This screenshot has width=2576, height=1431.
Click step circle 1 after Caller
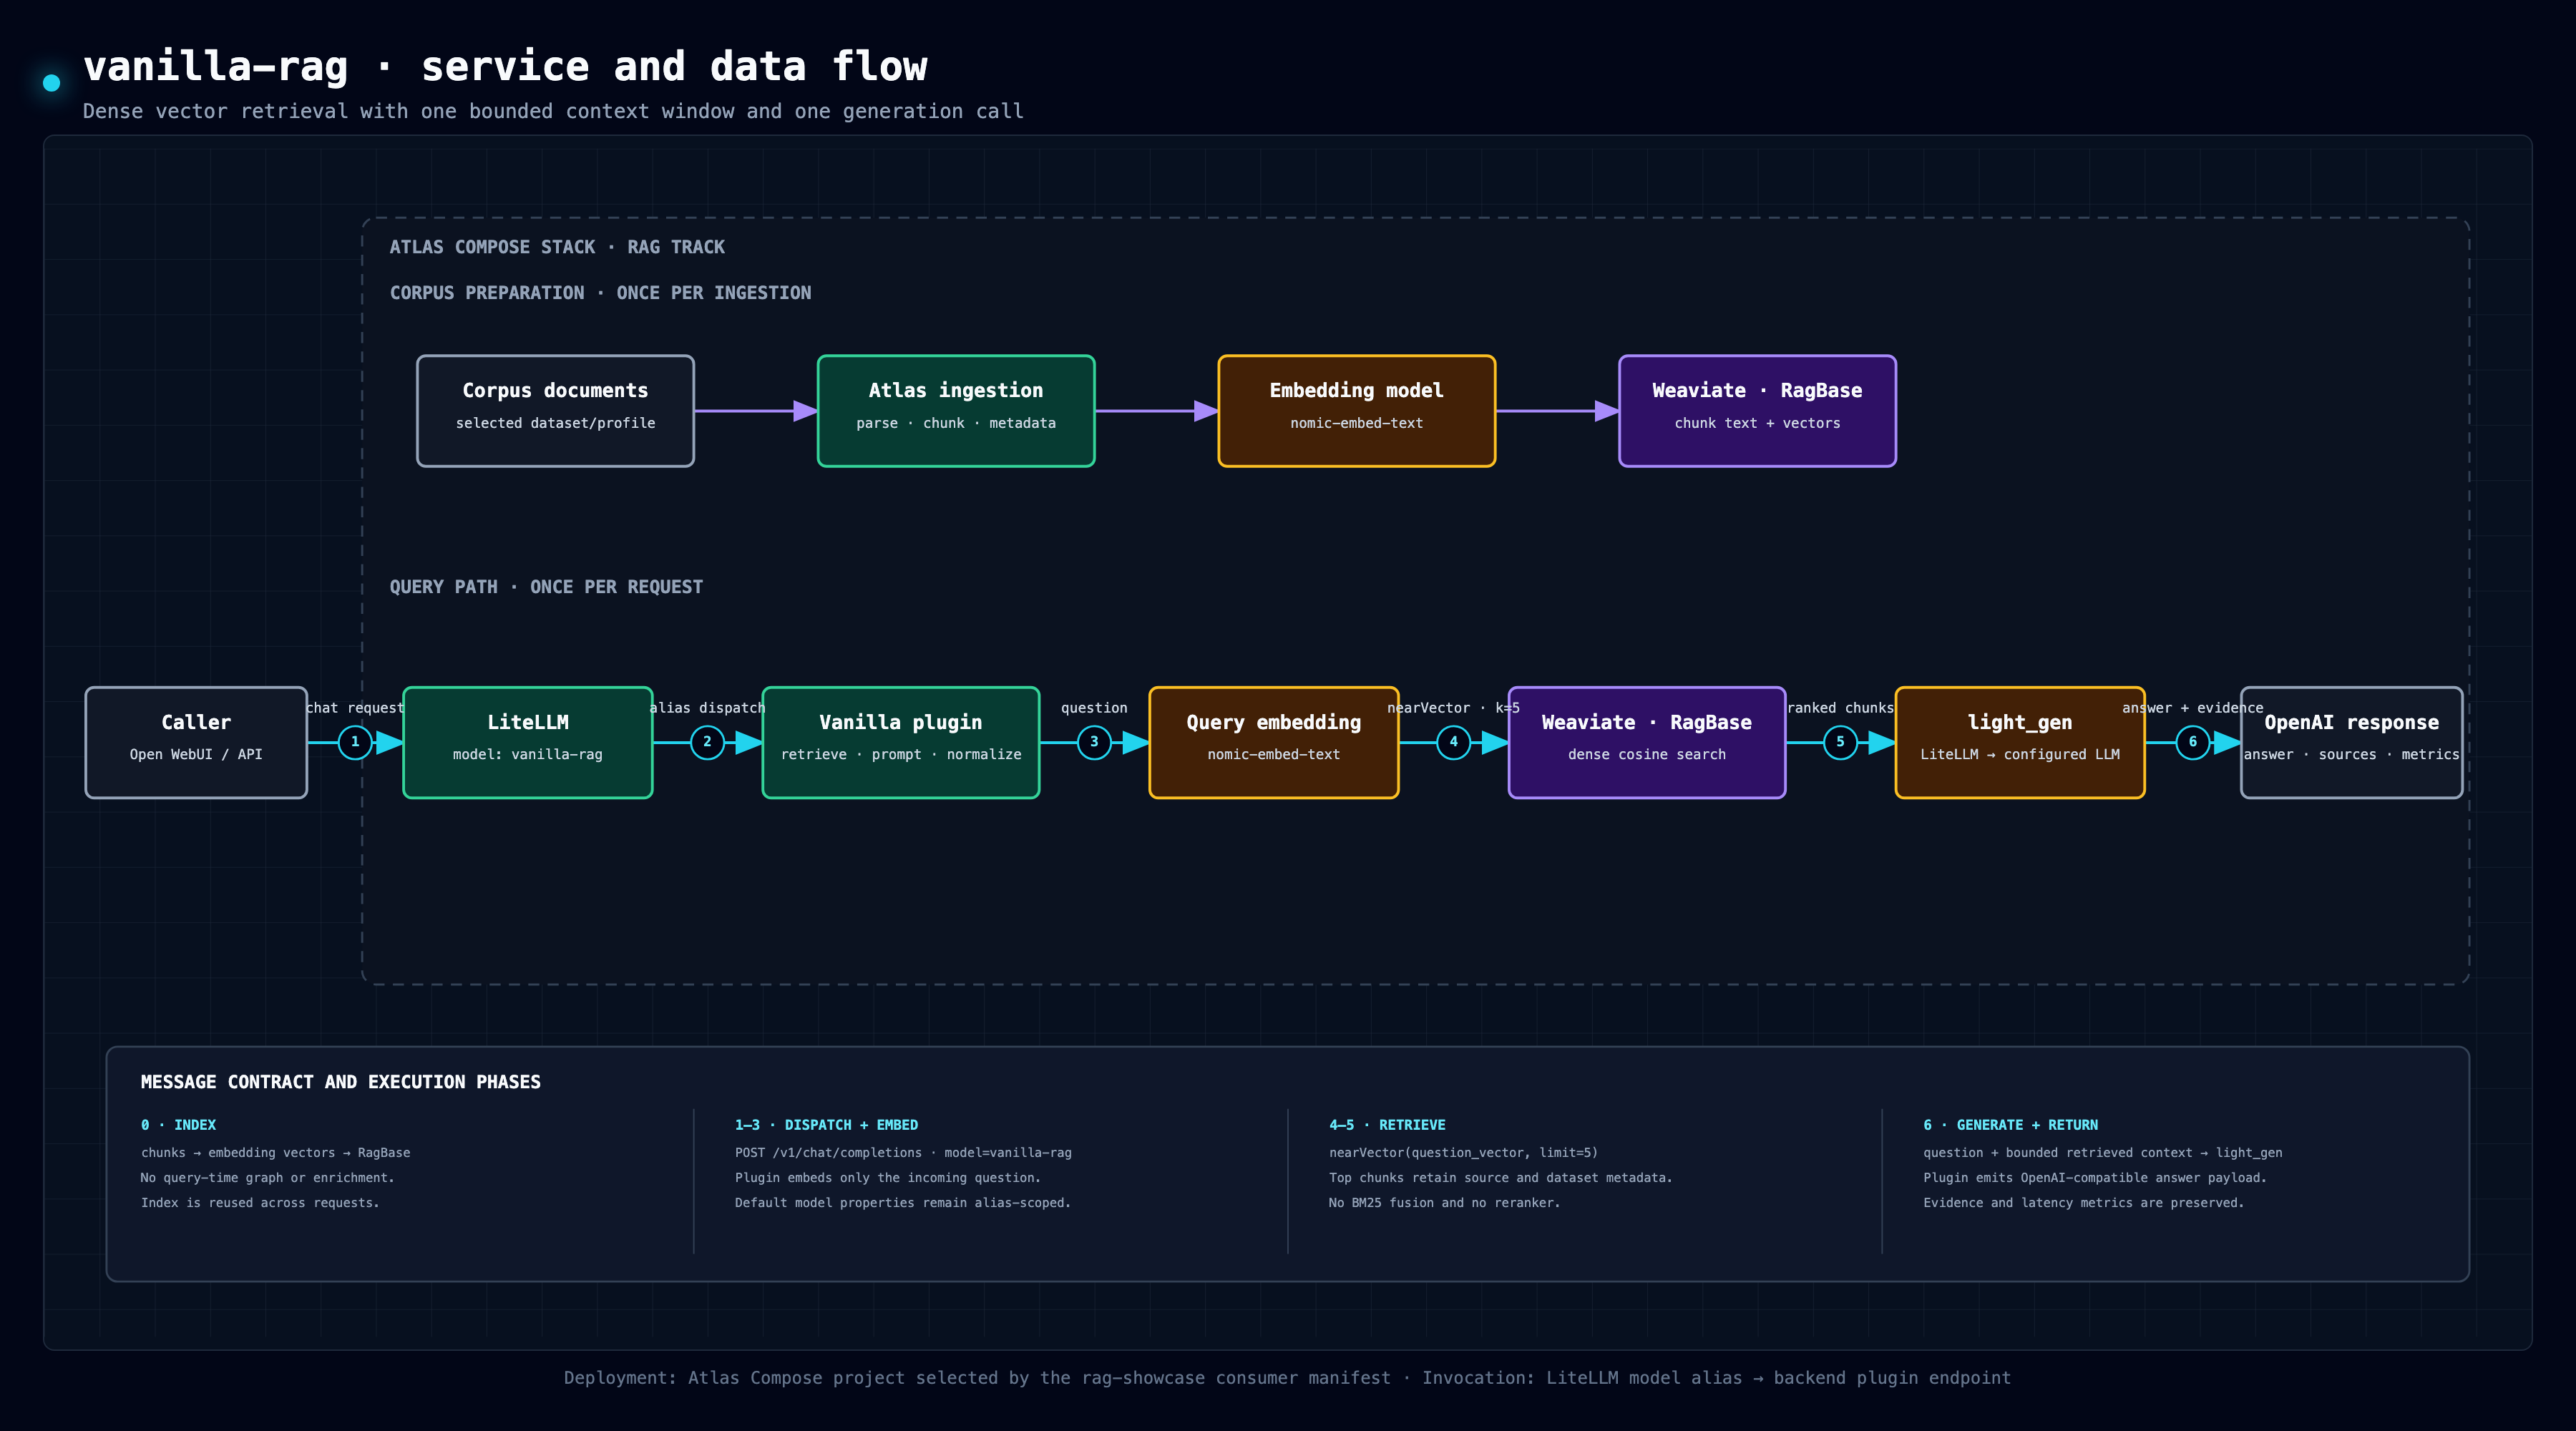coord(355,742)
